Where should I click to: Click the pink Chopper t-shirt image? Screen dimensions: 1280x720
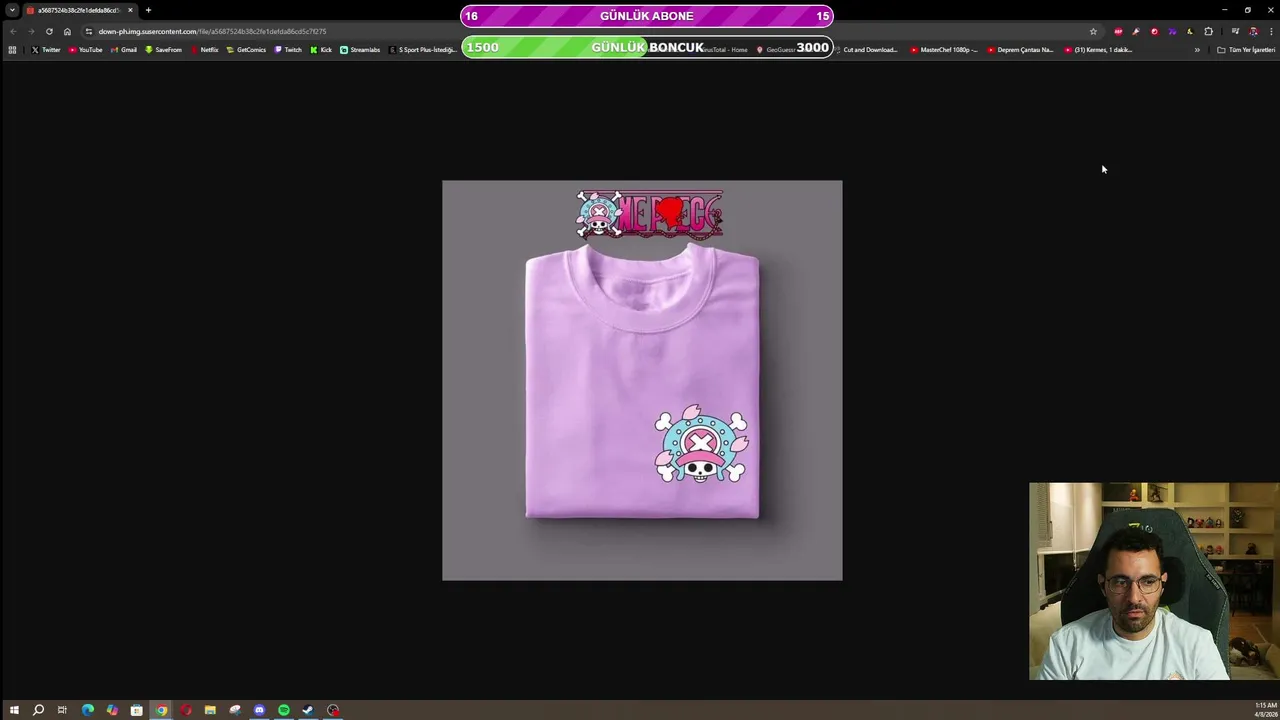[642, 380]
